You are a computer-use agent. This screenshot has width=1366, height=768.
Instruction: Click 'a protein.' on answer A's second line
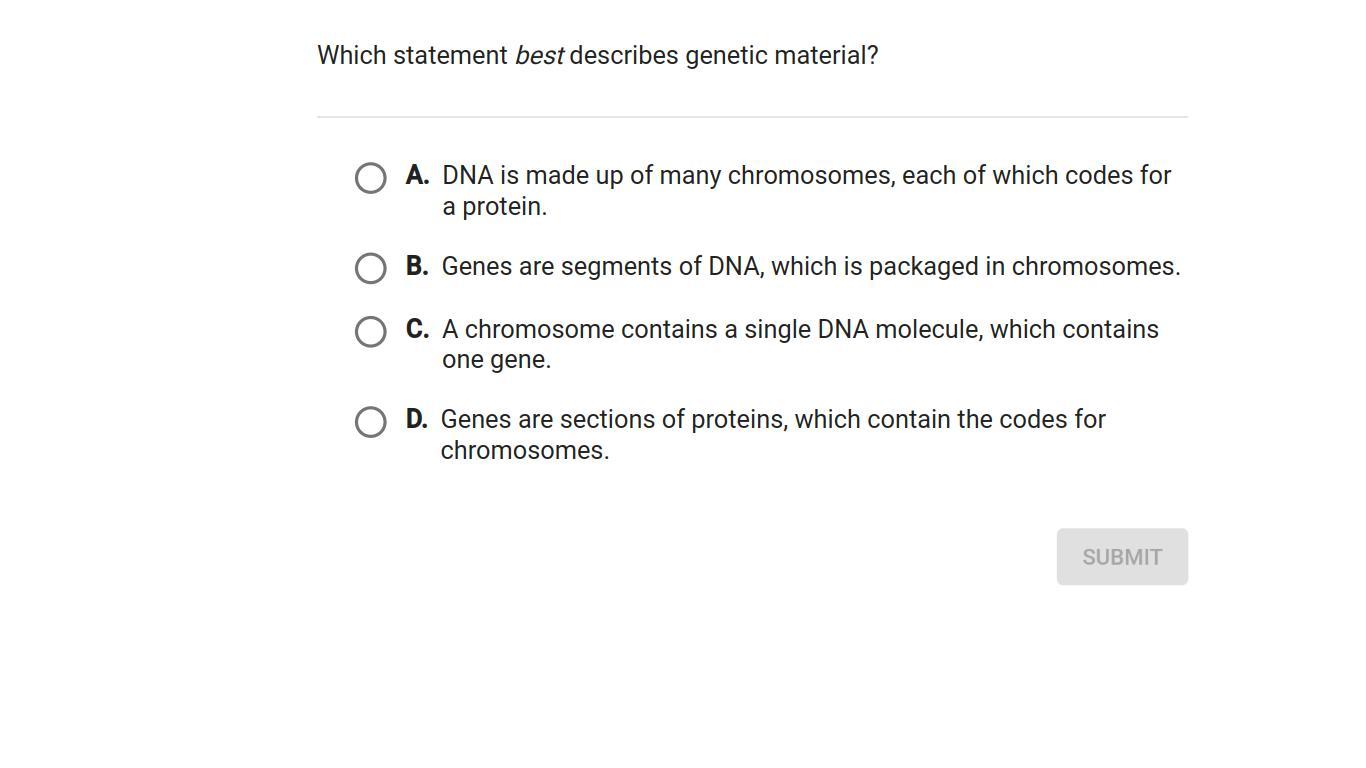pos(495,207)
